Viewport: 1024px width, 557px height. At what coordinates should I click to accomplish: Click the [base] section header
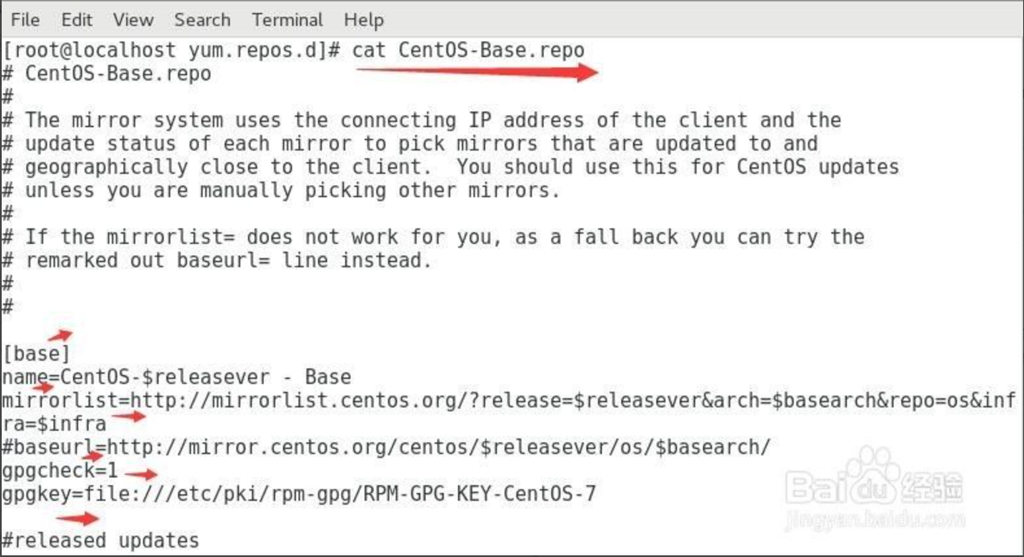tap(37, 354)
